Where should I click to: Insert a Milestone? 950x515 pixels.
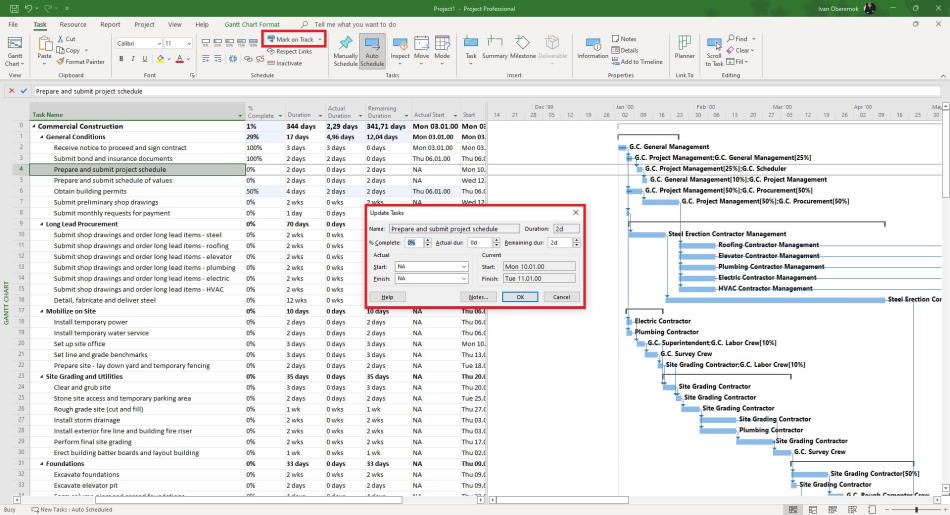tap(522, 48)
